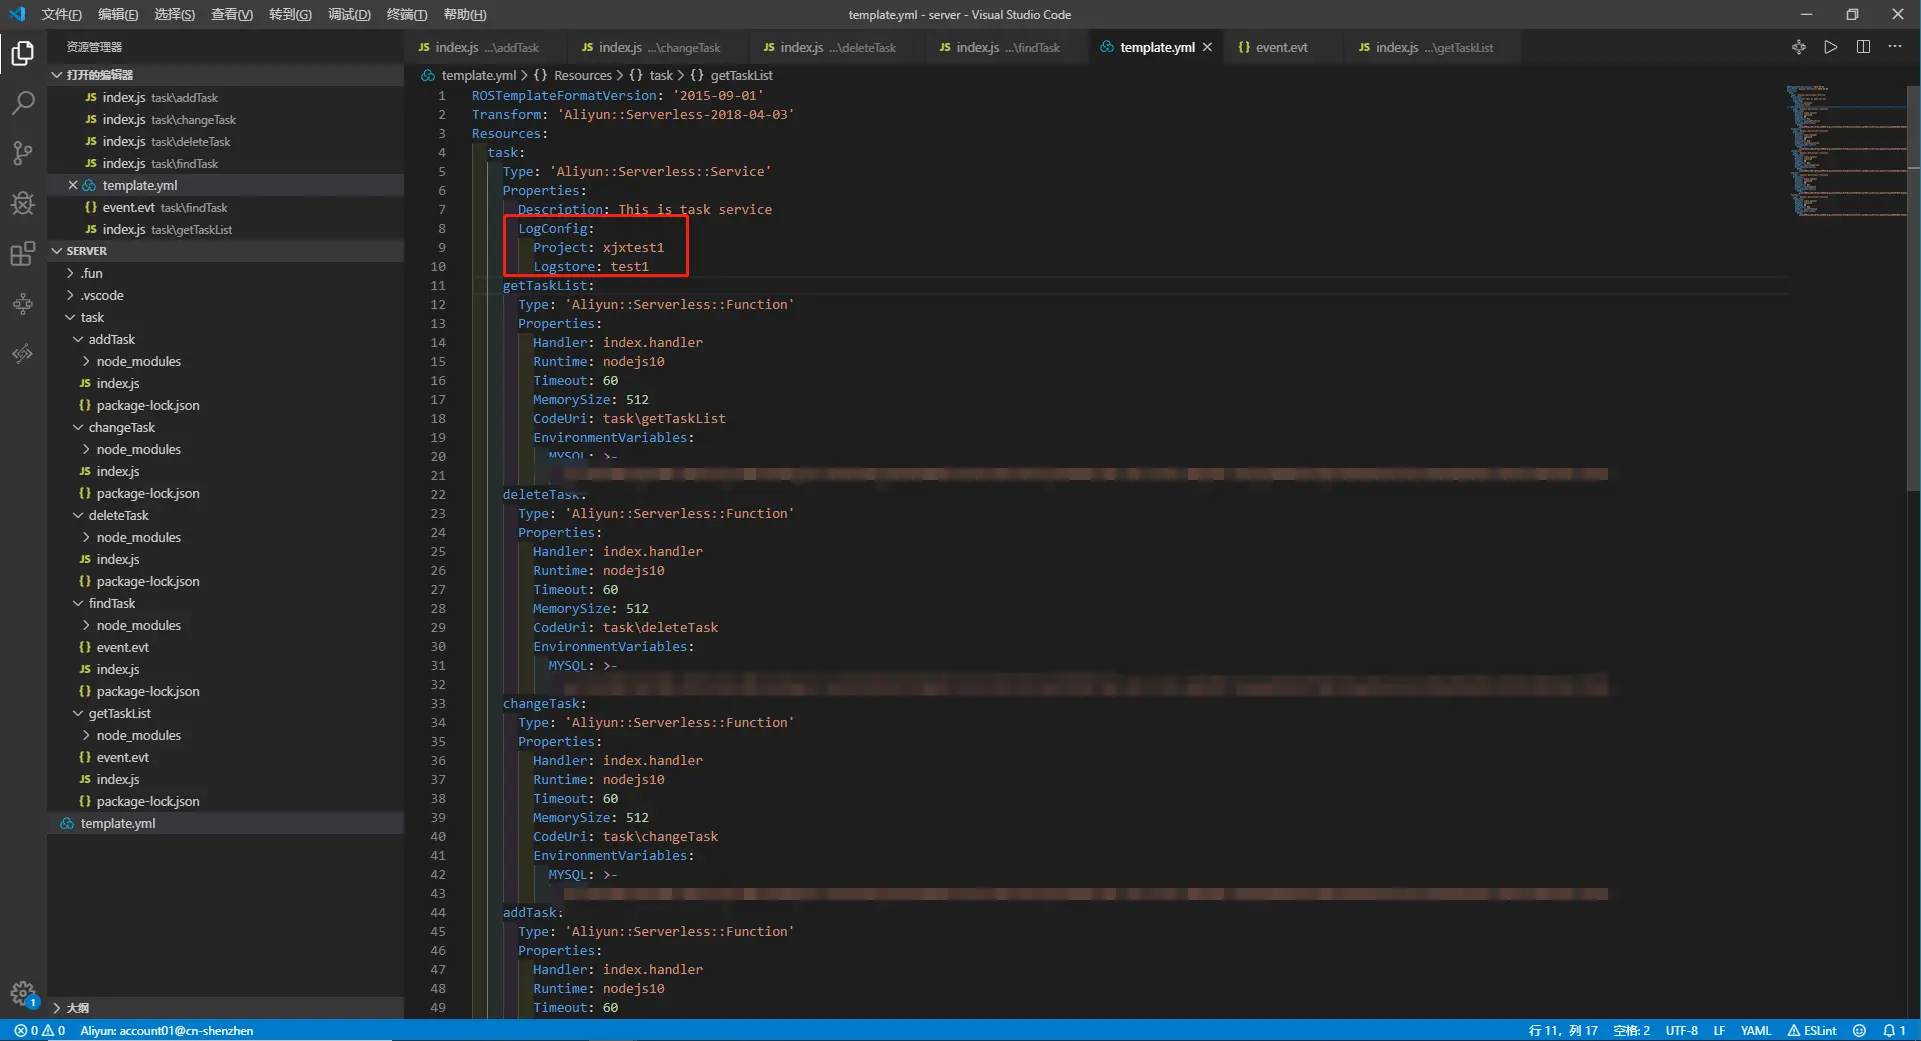
Task: Open the Aliyun Serverless view icon
Action: [x=22, y=304]
